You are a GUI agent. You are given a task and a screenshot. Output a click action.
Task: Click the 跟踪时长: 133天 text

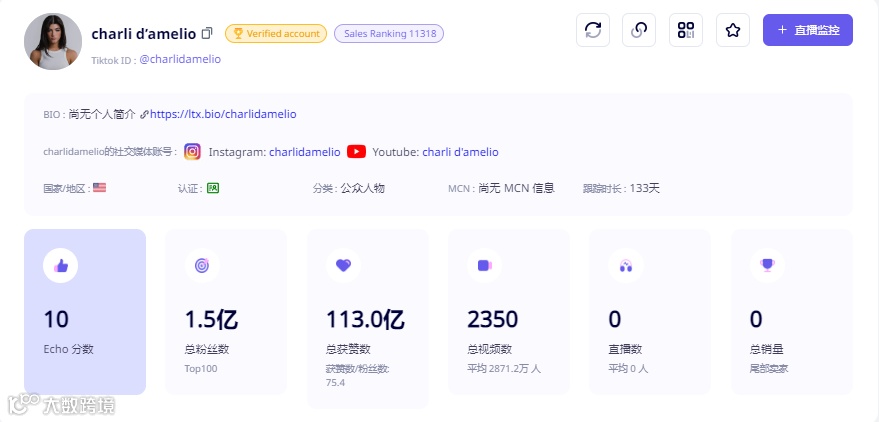621,188
